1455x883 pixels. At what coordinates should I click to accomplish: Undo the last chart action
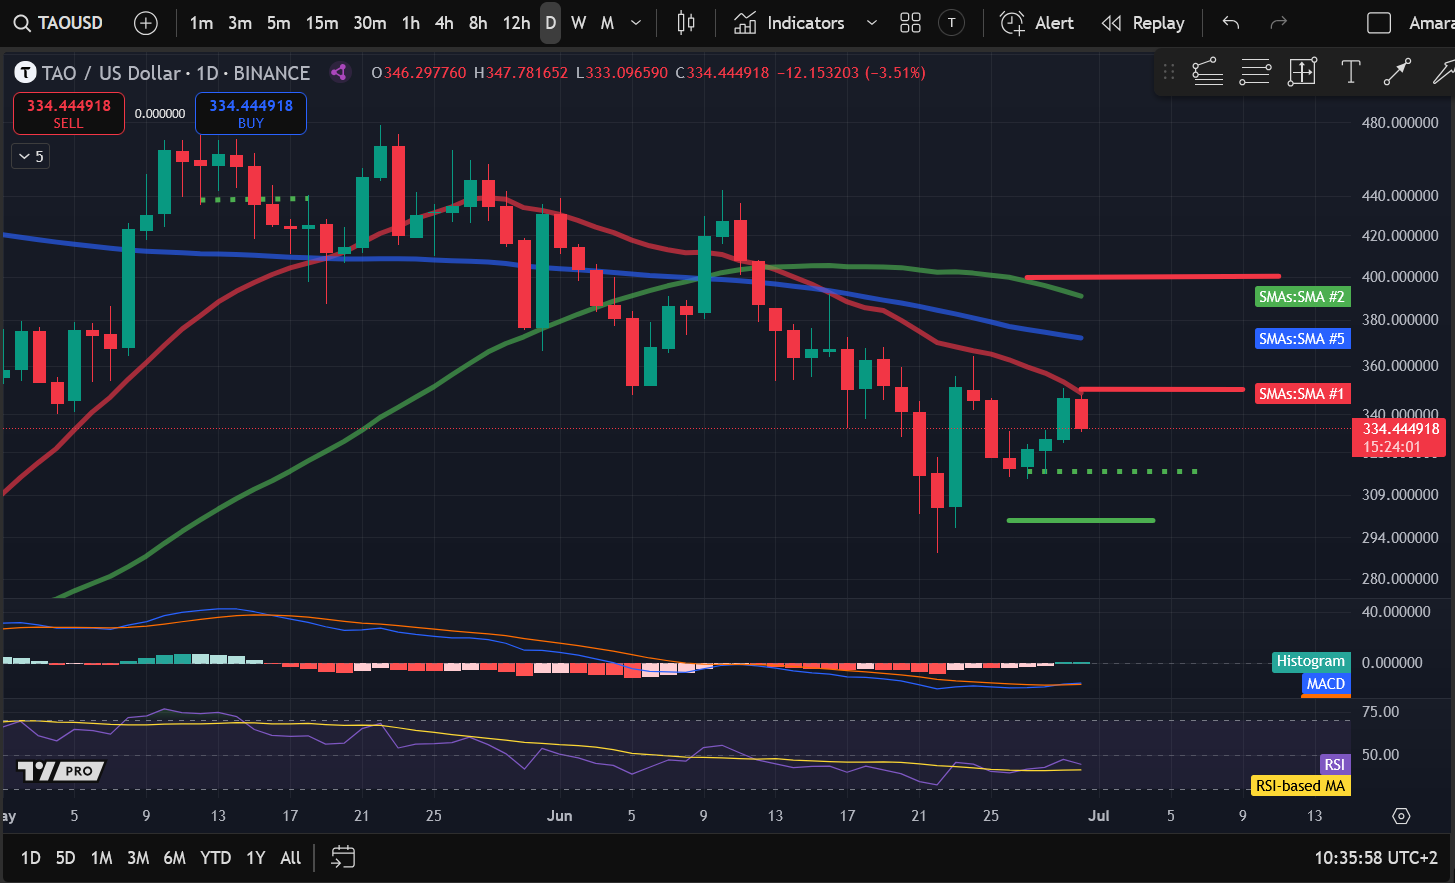(x=1231, y=23)
